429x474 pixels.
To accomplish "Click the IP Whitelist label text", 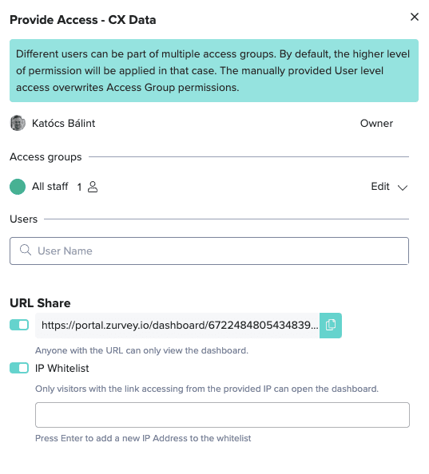I will point(62,368).
